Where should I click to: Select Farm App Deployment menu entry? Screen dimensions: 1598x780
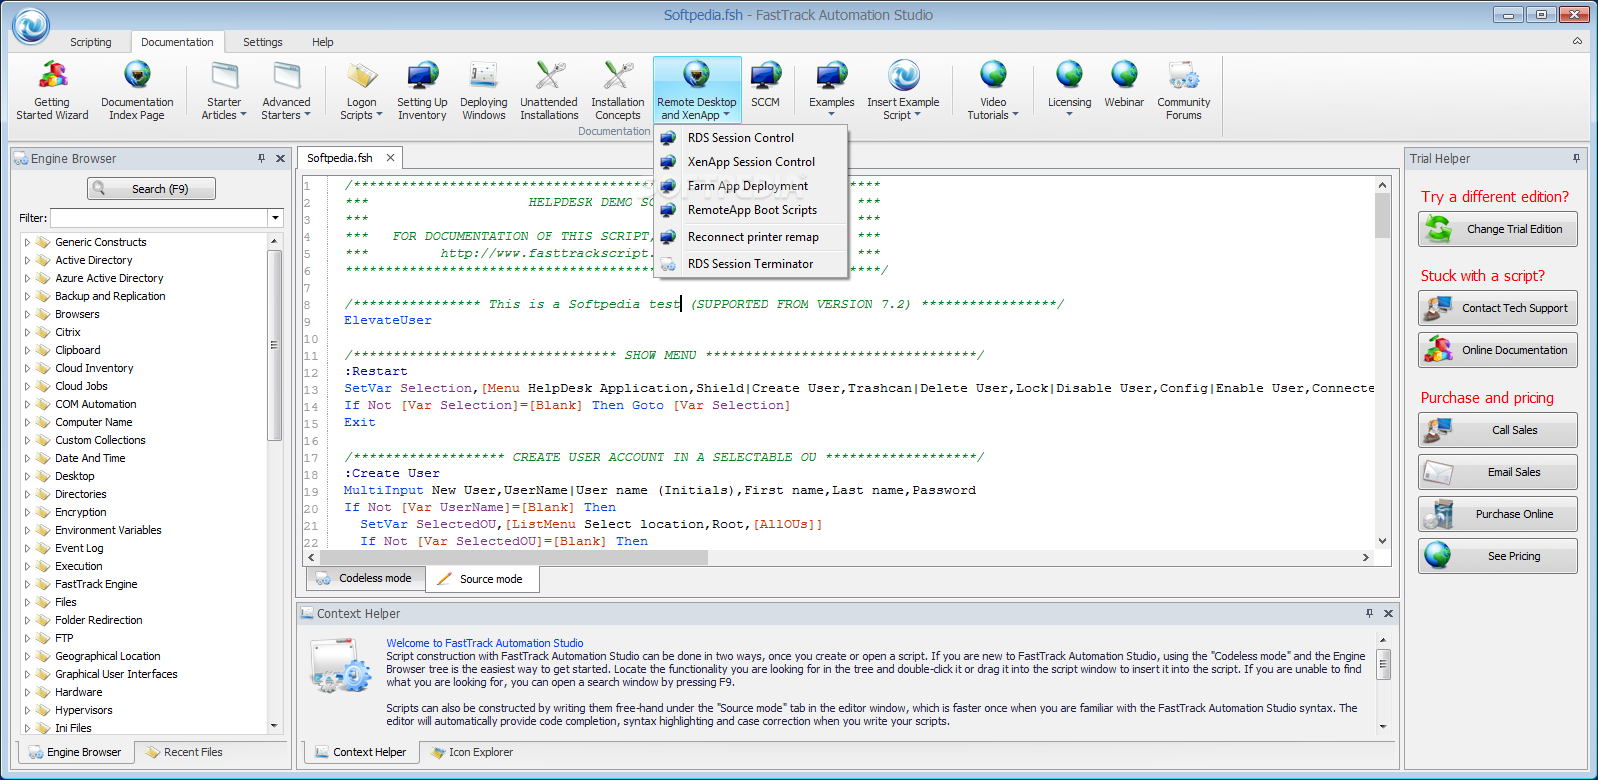pyautogui.click(x=750, y=186)
